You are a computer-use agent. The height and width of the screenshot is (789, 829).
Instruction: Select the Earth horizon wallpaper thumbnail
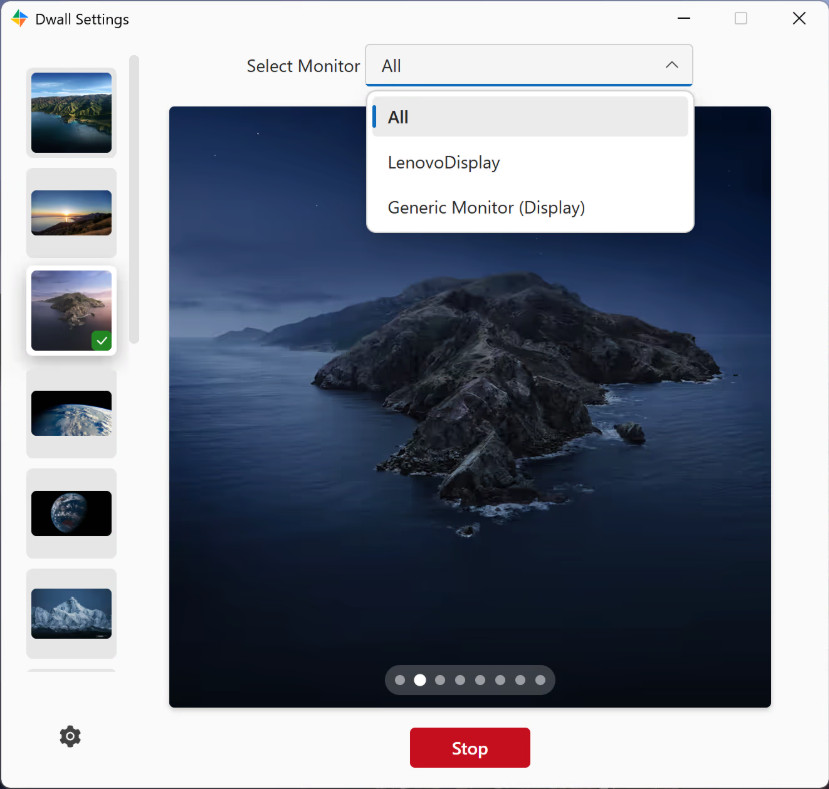pyautogui.click(x=71, y=413)
